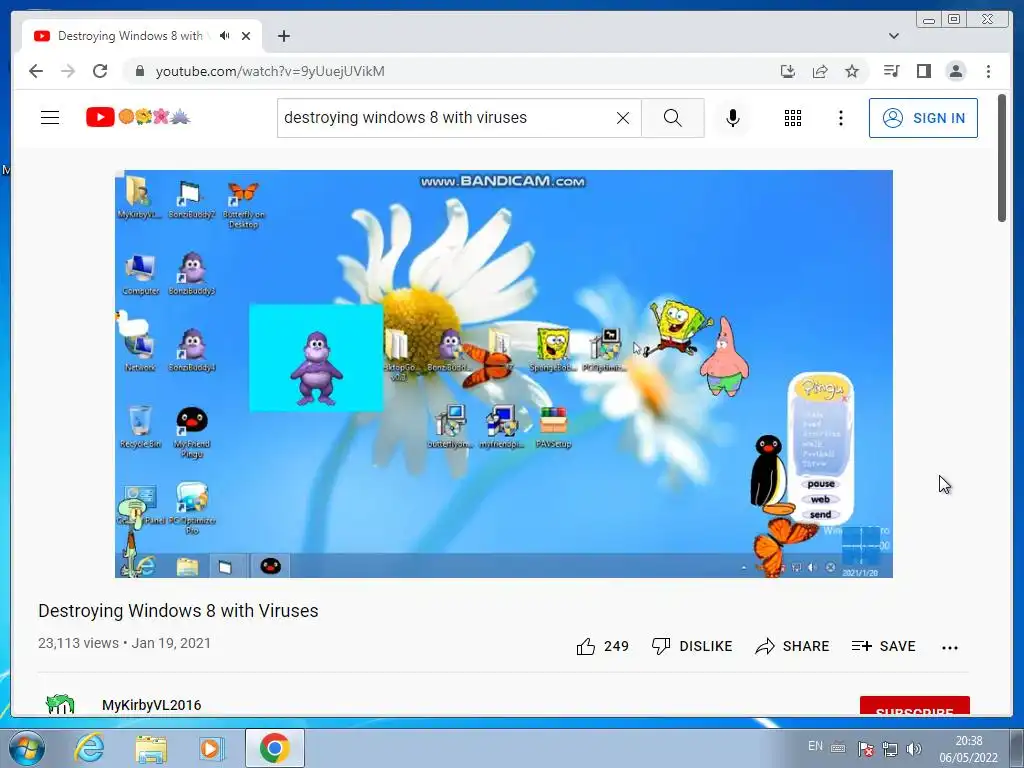
Task: Mute the tab via speaker icon
Action: [x=225, y=36]
